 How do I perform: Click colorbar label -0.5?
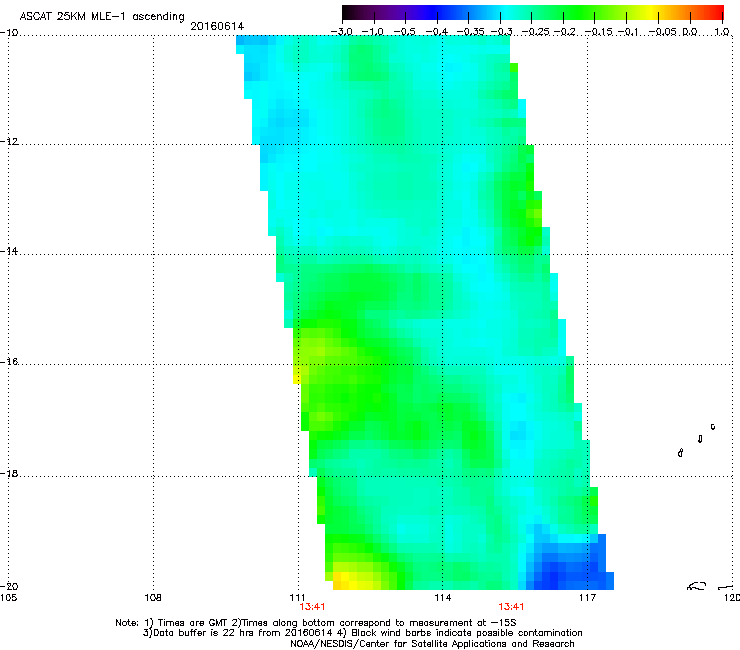pyautogui.click(x=404, y=32)
